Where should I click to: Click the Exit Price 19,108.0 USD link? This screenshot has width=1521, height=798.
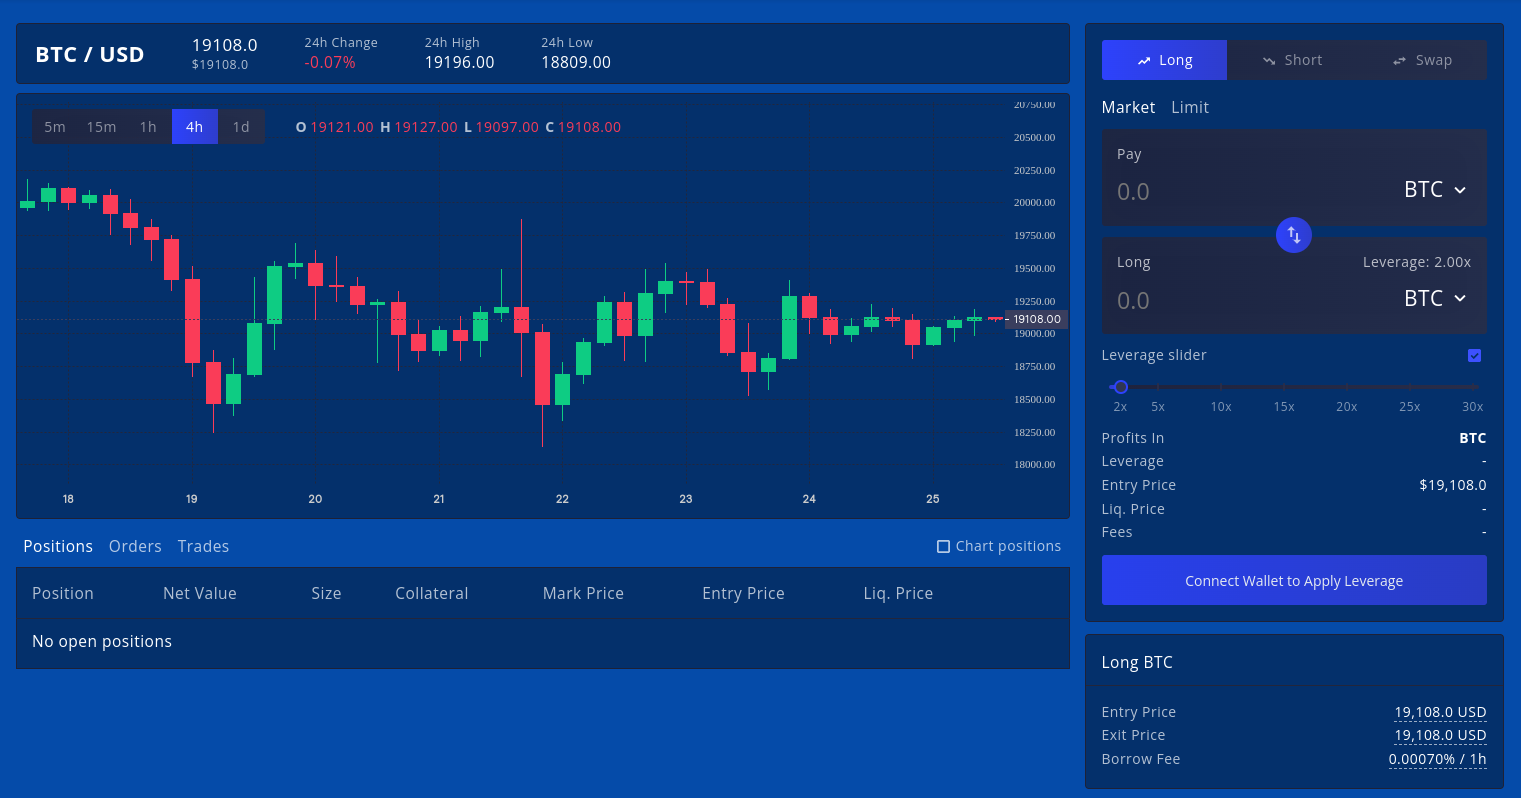[x=1440, y=735]
